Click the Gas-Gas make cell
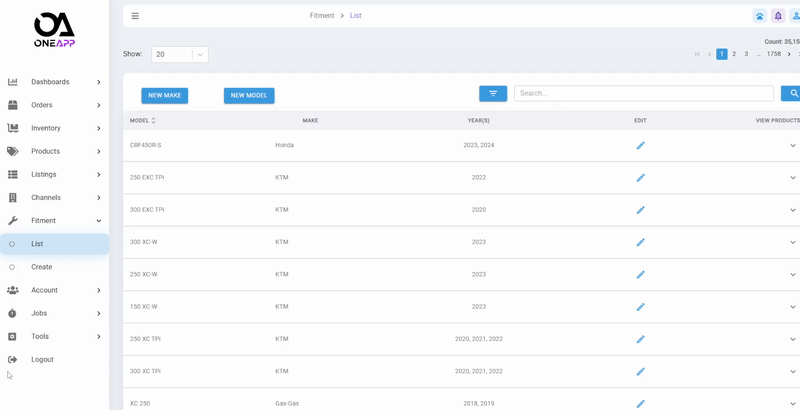This screenshot has height=410, width=800. coord(287,403)
